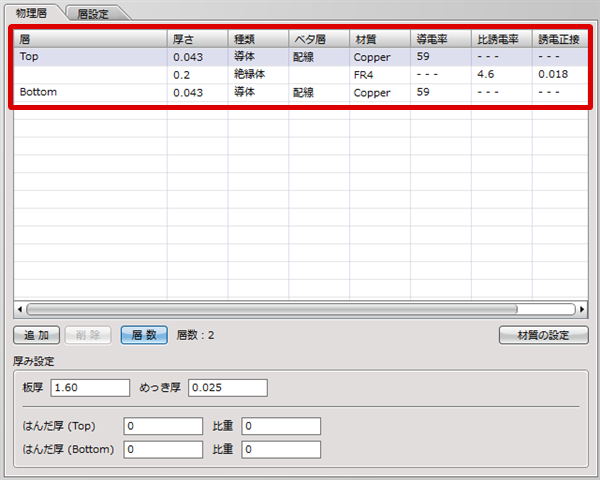
Task: Click the horizontal scrollbar left arrow
Action: click(x=19, y=310)
